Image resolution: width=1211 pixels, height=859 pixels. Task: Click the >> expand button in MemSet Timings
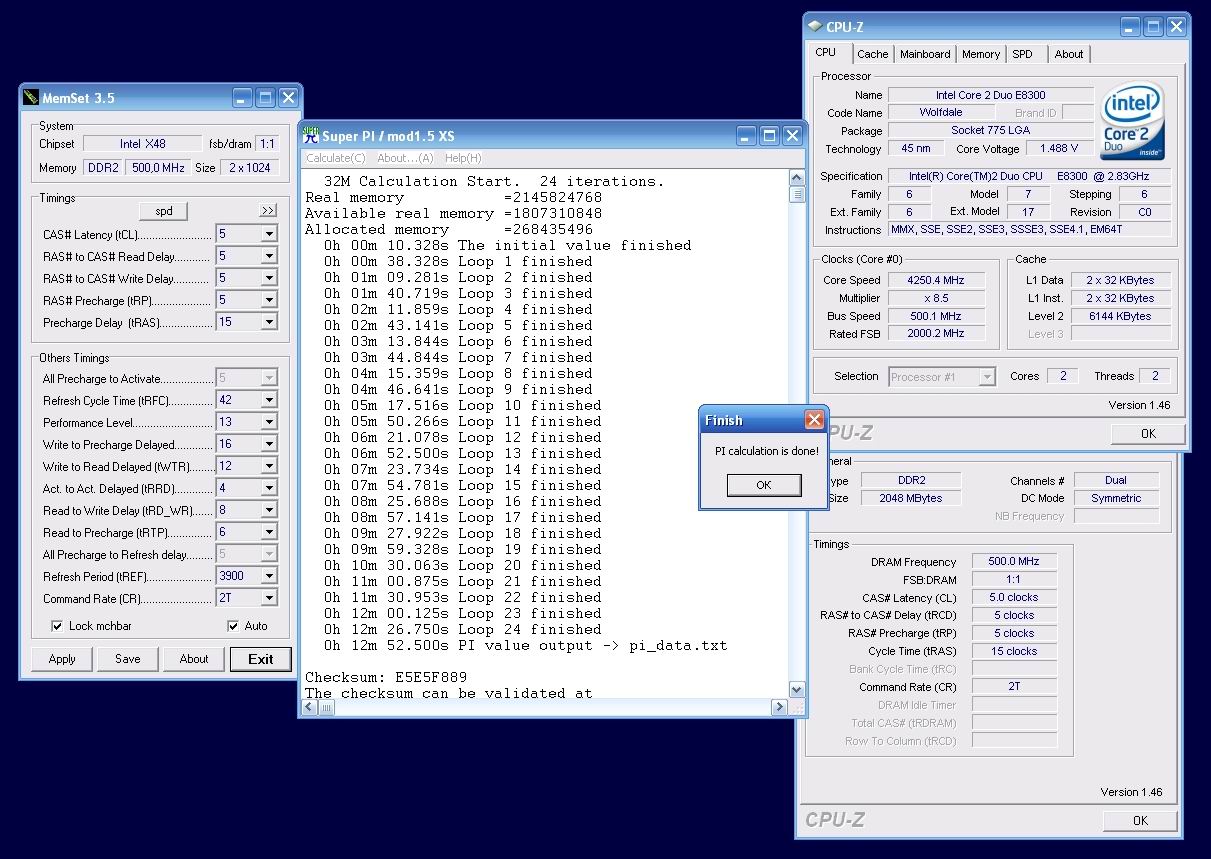[267, 211]
